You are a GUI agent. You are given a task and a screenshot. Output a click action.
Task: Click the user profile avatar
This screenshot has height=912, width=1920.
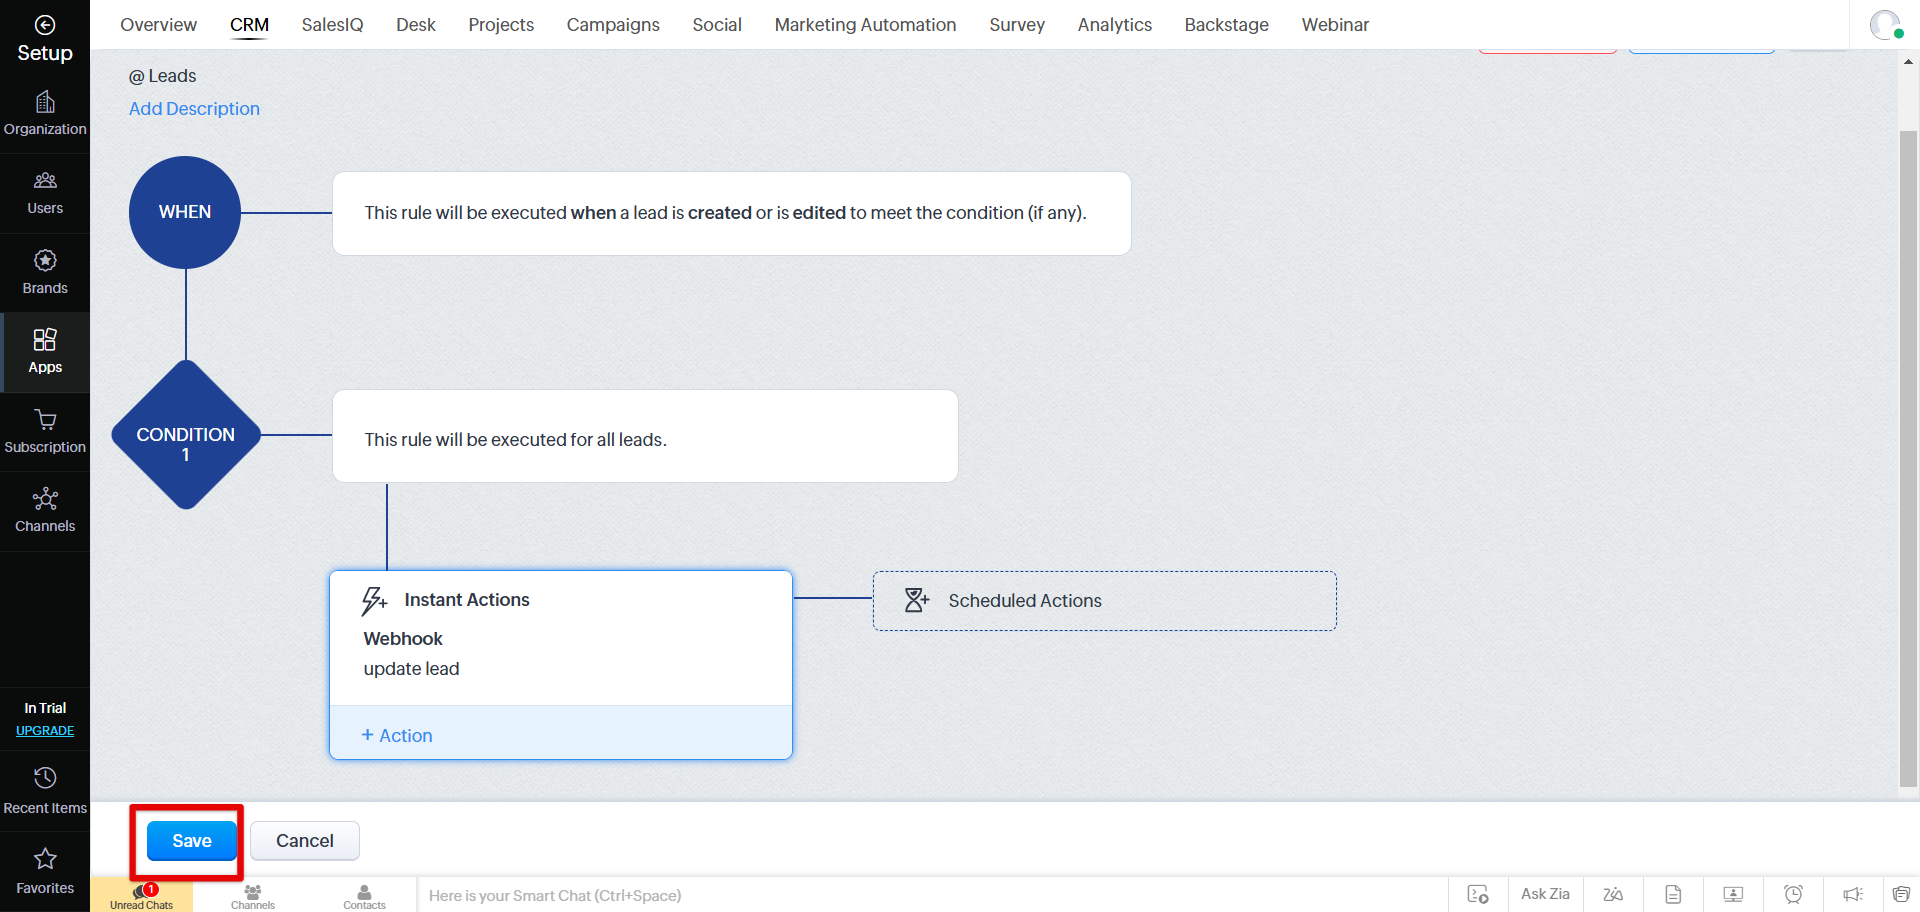[1885, 25]
